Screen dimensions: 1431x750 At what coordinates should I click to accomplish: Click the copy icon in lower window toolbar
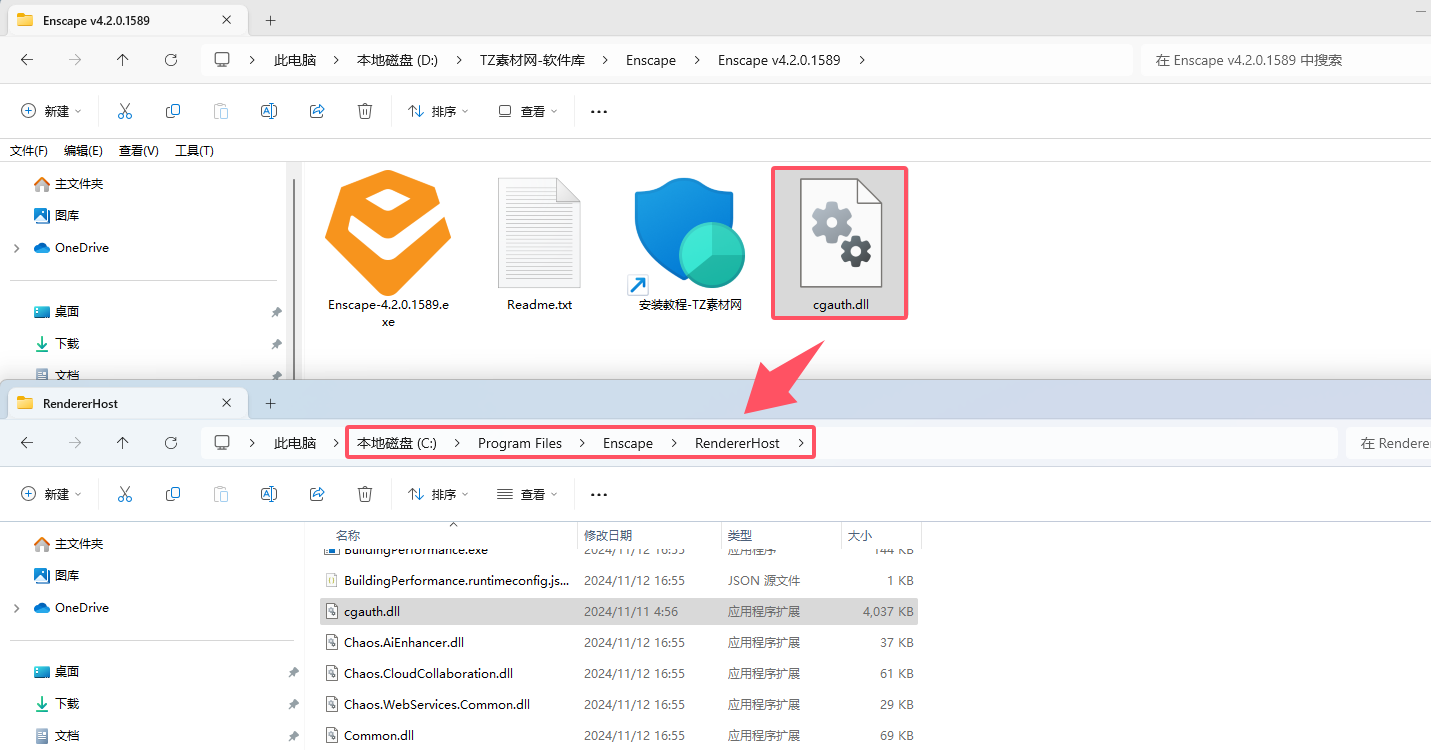[173, 494]
